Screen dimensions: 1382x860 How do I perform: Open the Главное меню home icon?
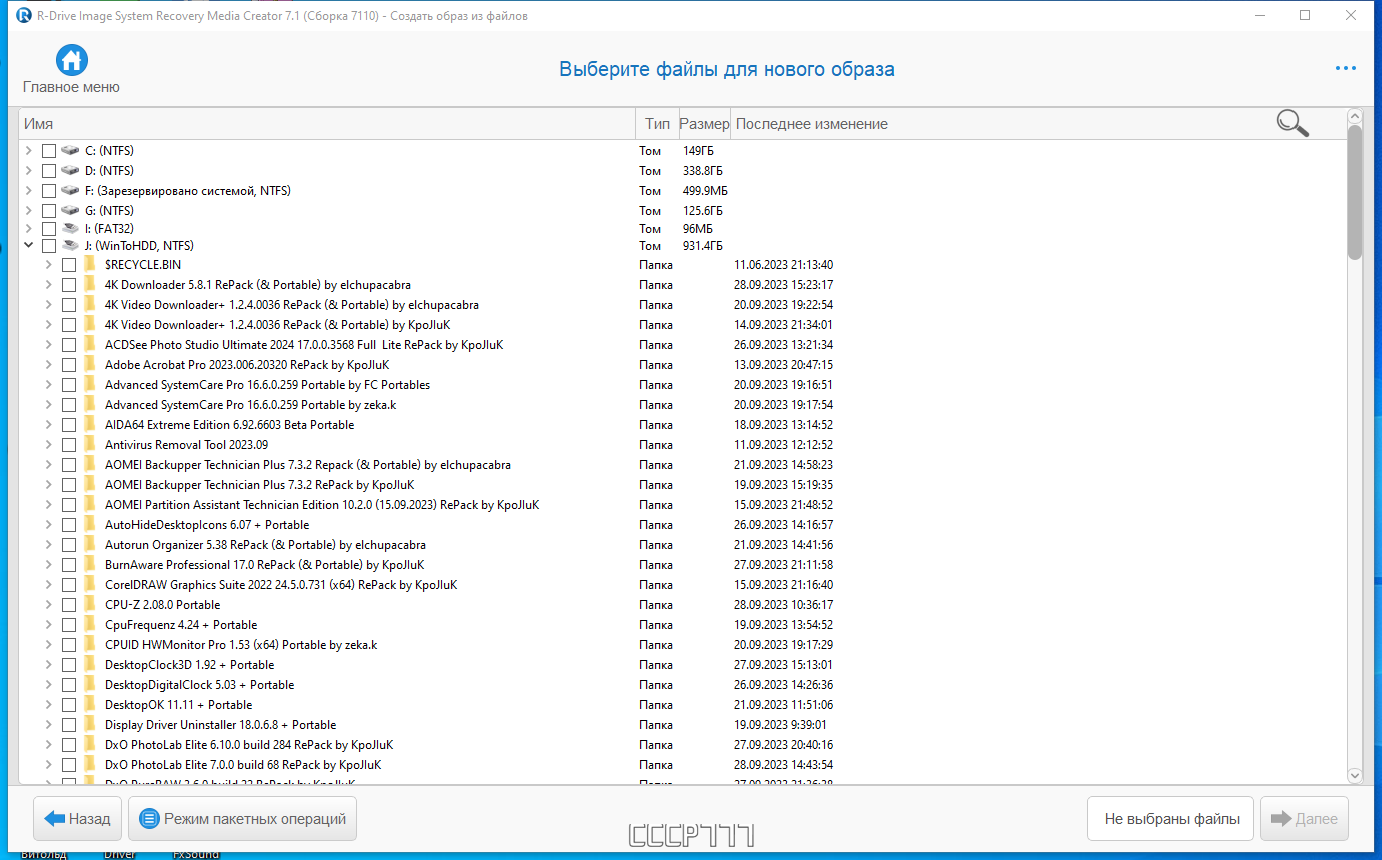click(x=71, y=61)
